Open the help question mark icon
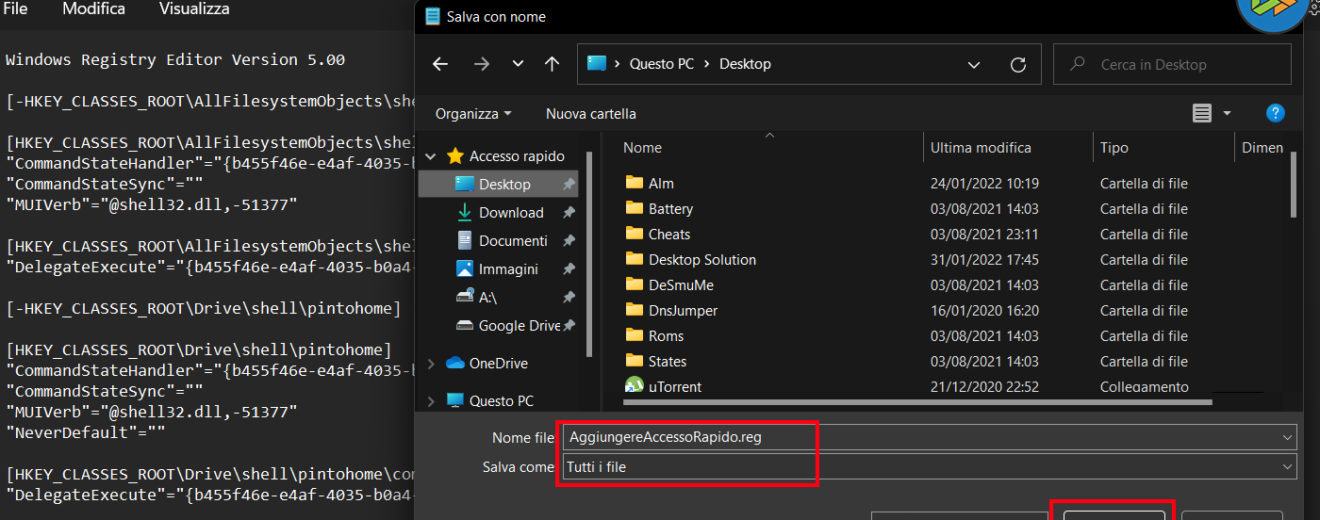Screen dimensions: 1320x520 1275,113
